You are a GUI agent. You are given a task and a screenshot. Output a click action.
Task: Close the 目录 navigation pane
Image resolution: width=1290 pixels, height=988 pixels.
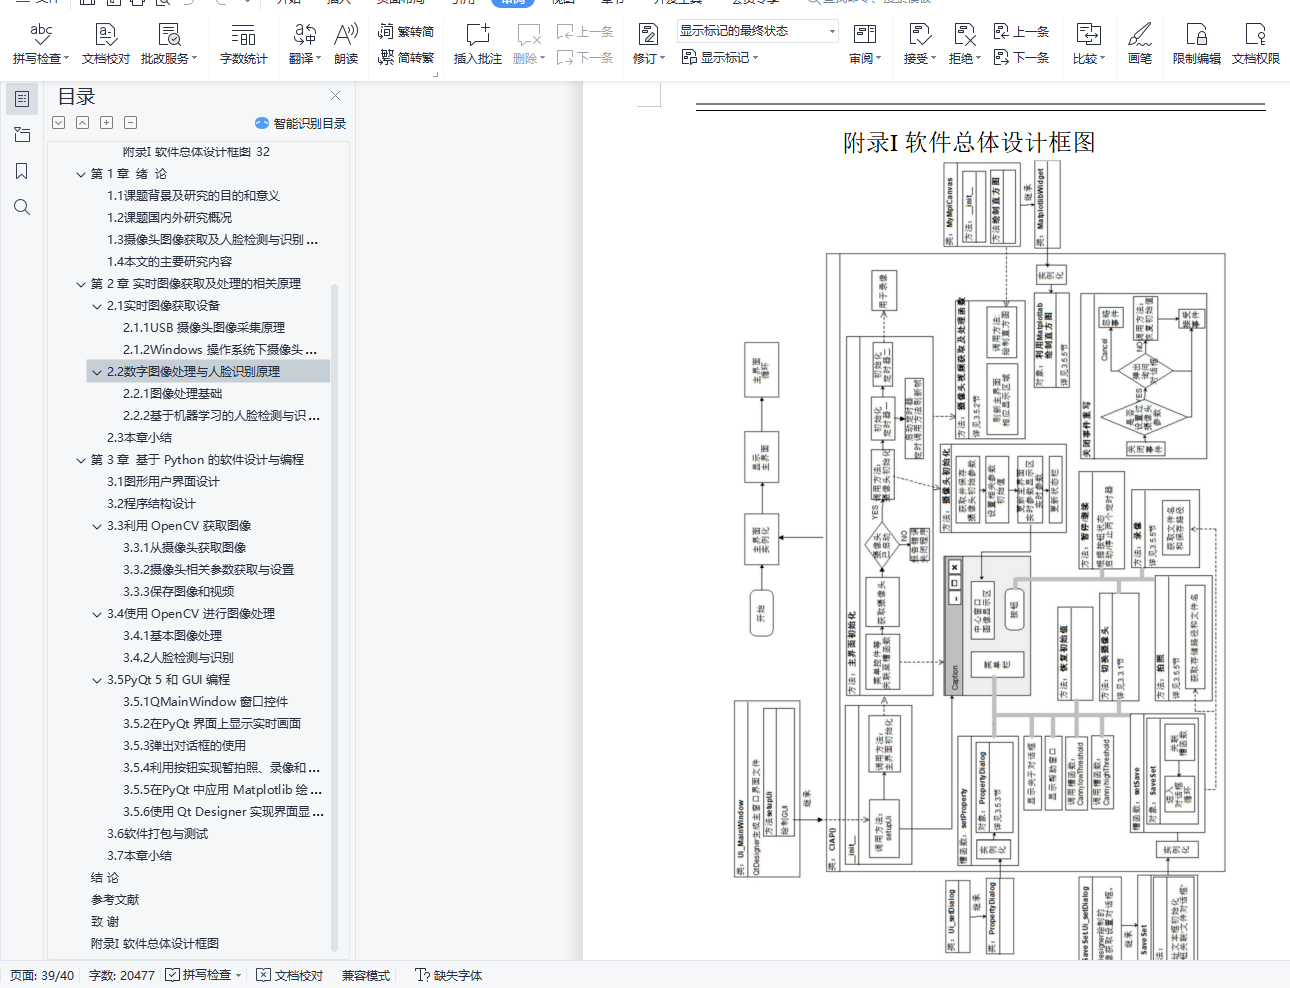tap(336, 96)
